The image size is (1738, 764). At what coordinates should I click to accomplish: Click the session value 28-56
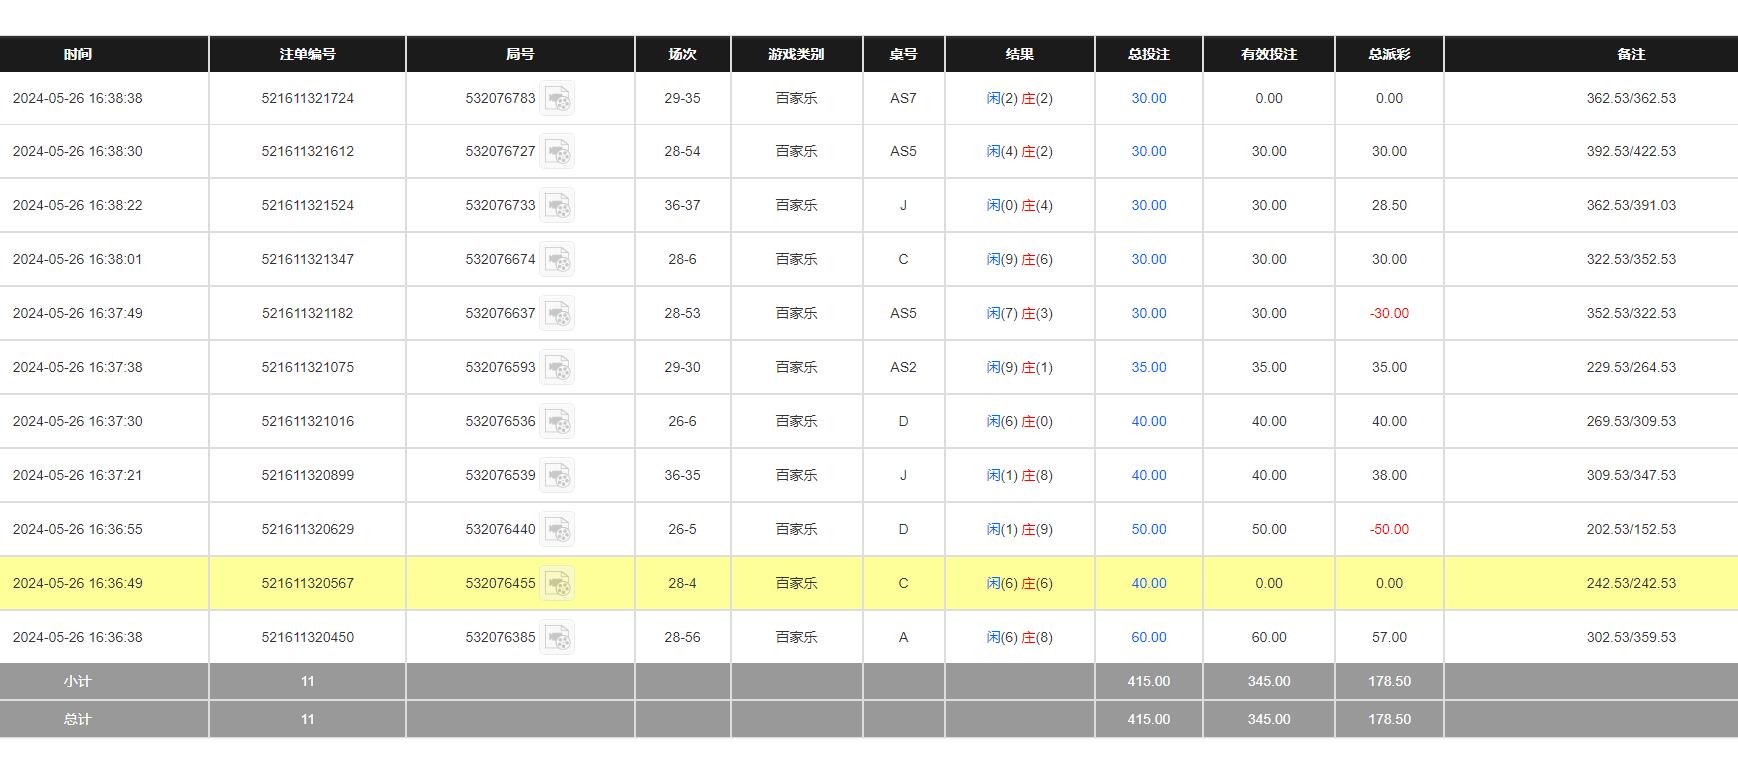coord(683,637)
